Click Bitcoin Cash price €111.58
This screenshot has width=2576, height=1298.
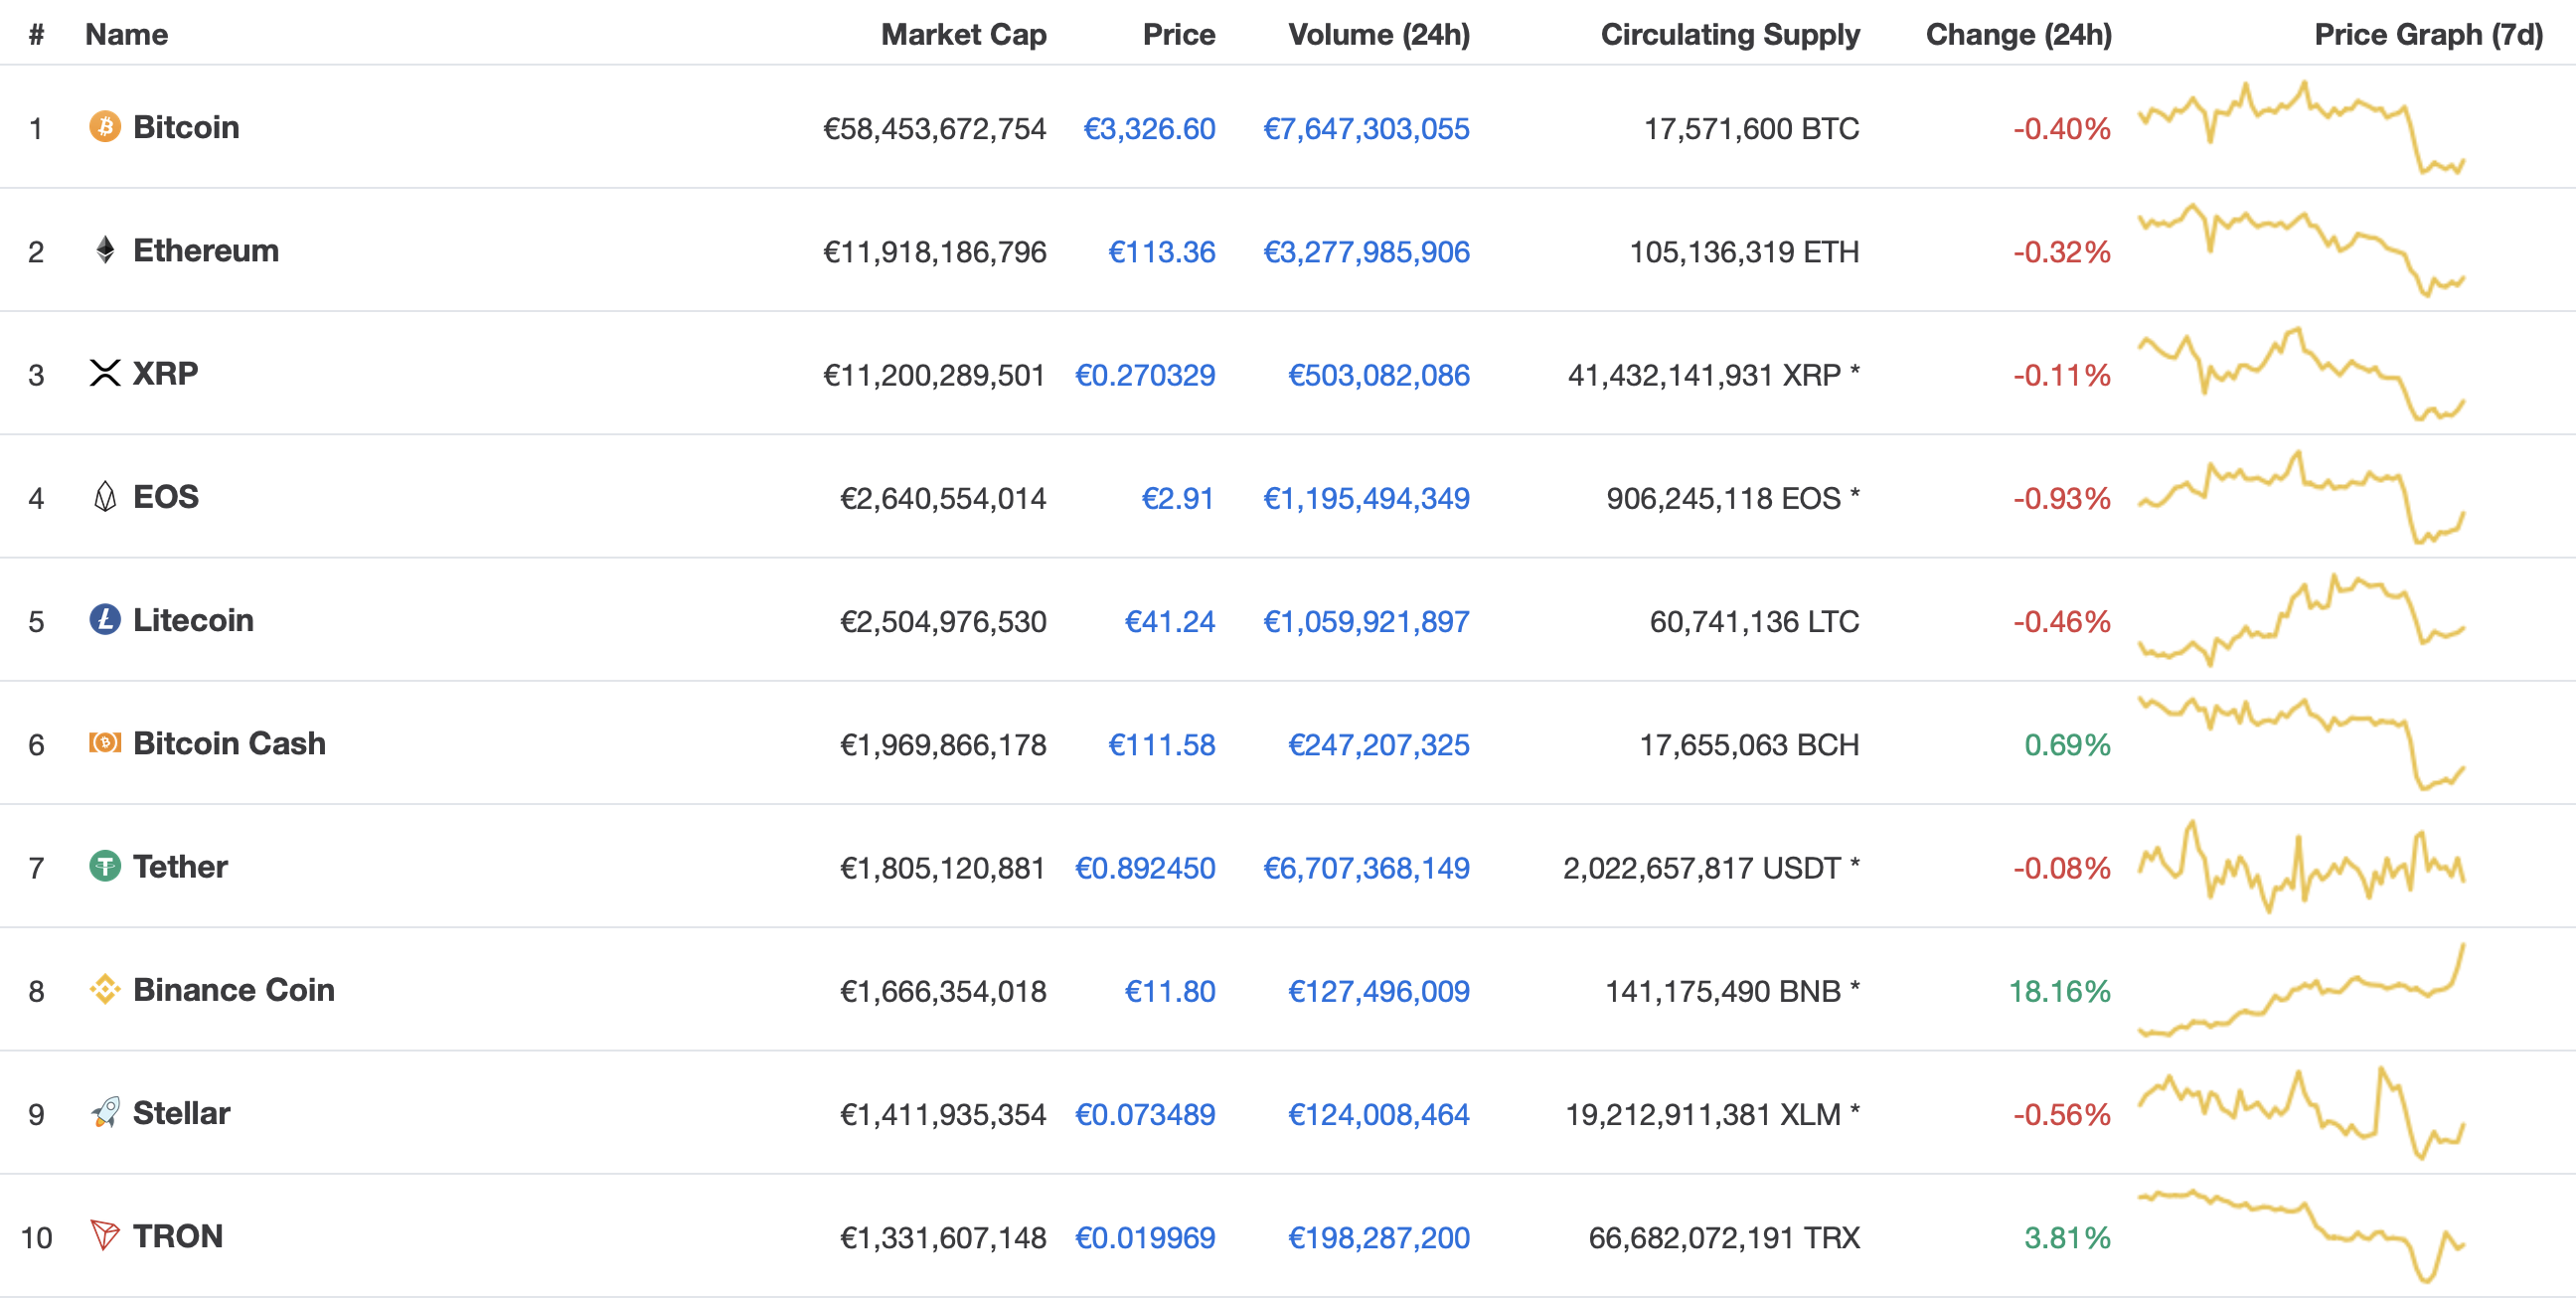click(1162, 745)
